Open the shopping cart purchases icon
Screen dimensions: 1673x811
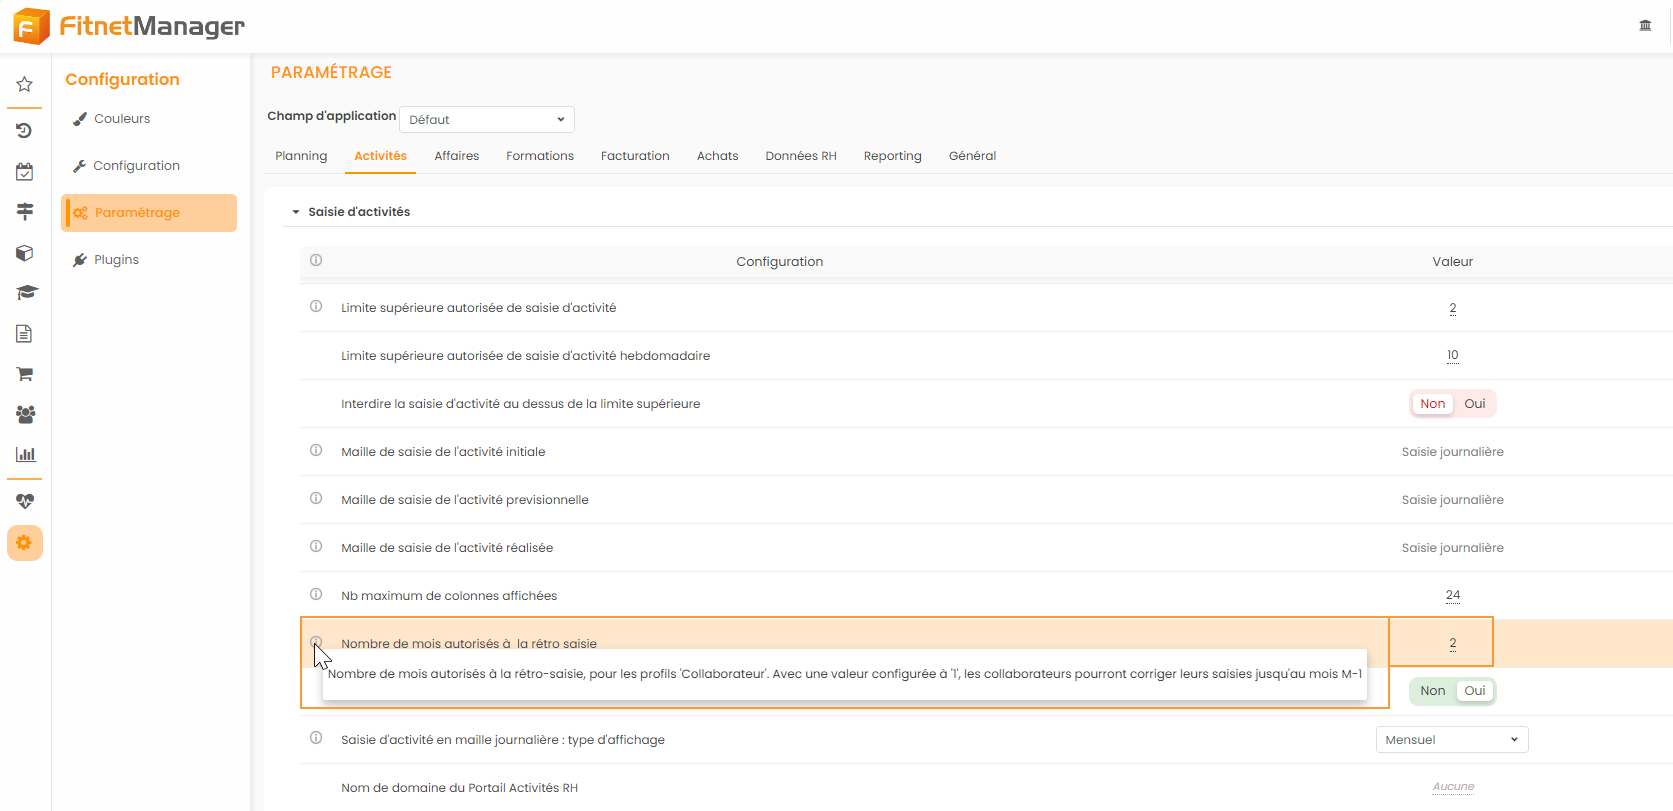click(25, 374)
